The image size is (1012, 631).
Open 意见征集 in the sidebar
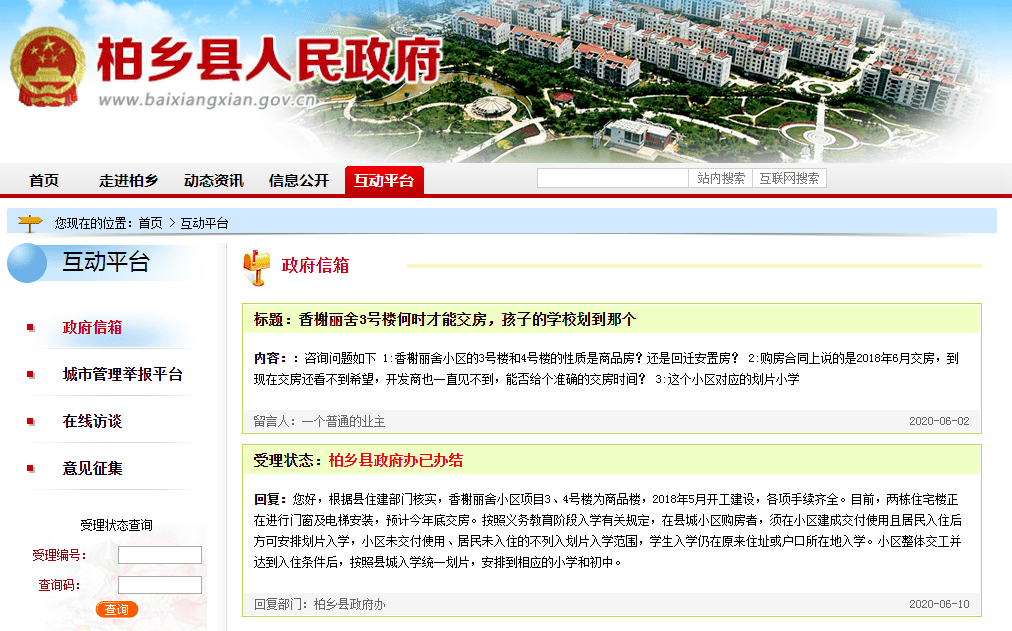(92, 469)
